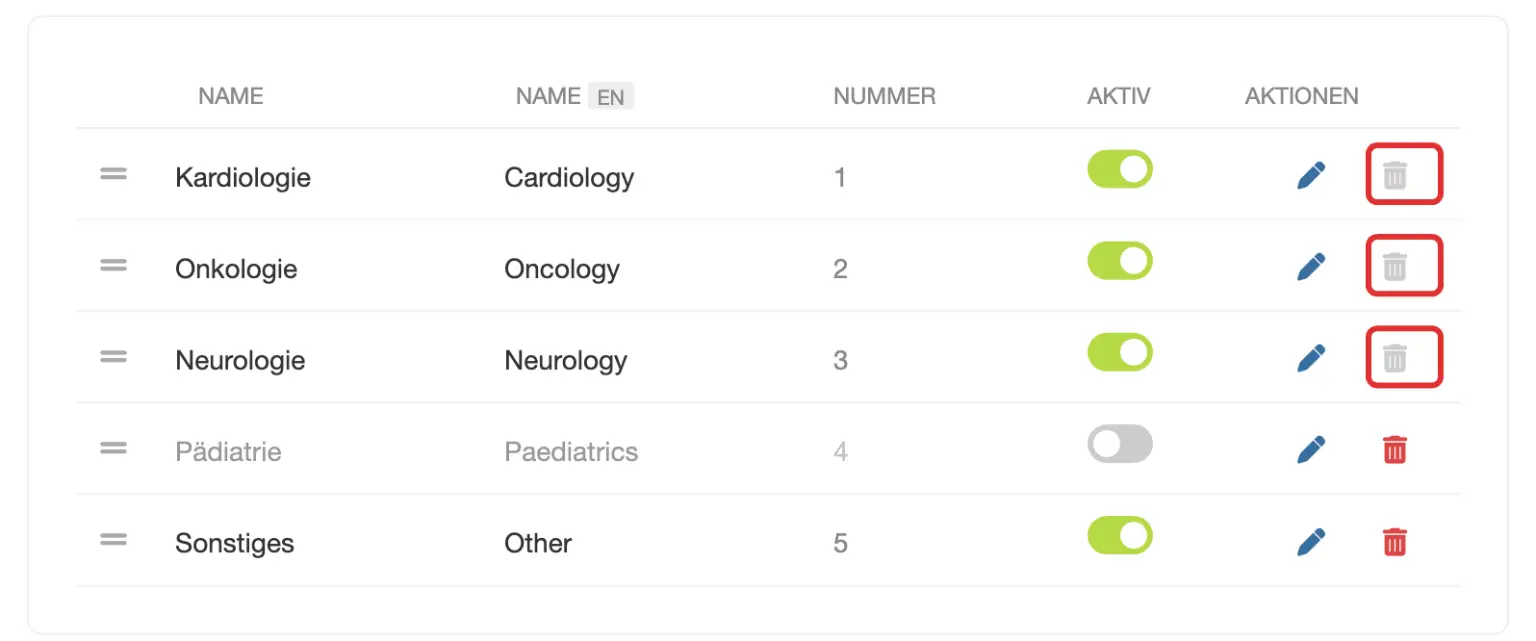Edit the Kardiologie row with the pencil icon

[1310, 176]
